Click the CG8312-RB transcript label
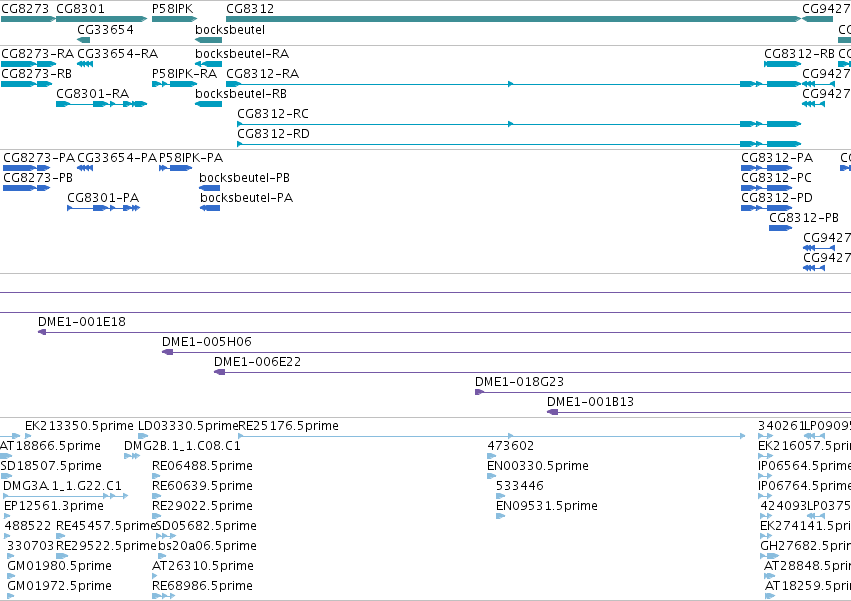851x601 pixels. [799, 54]
